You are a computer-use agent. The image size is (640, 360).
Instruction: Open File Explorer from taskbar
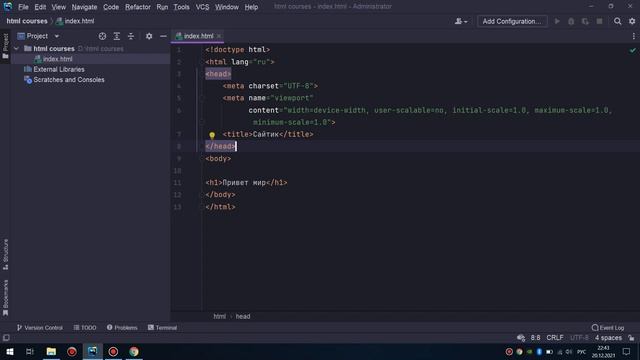(x=51, y=351)
